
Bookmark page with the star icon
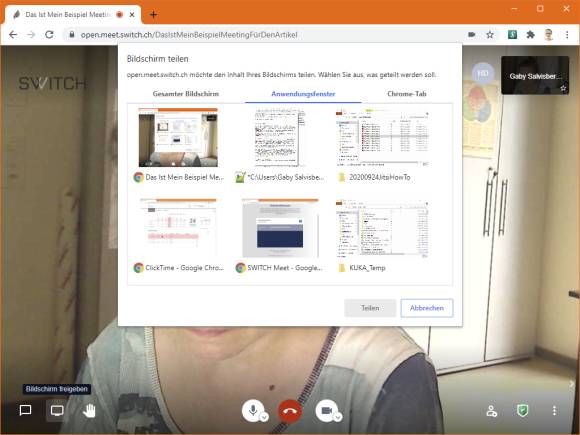[490, 35]
